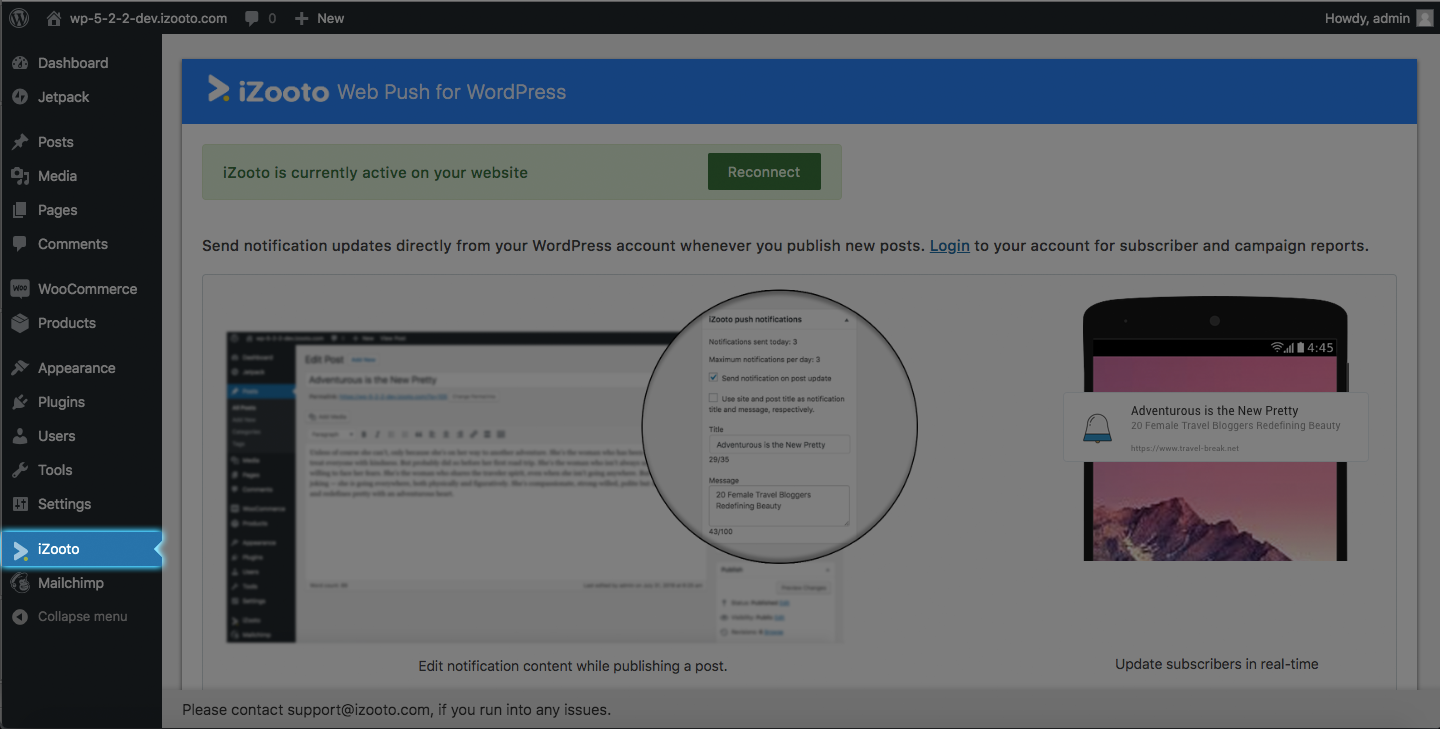Collapse the sidebar menu
Screen dimensions: 1440x729
click(x=70, y=617)
